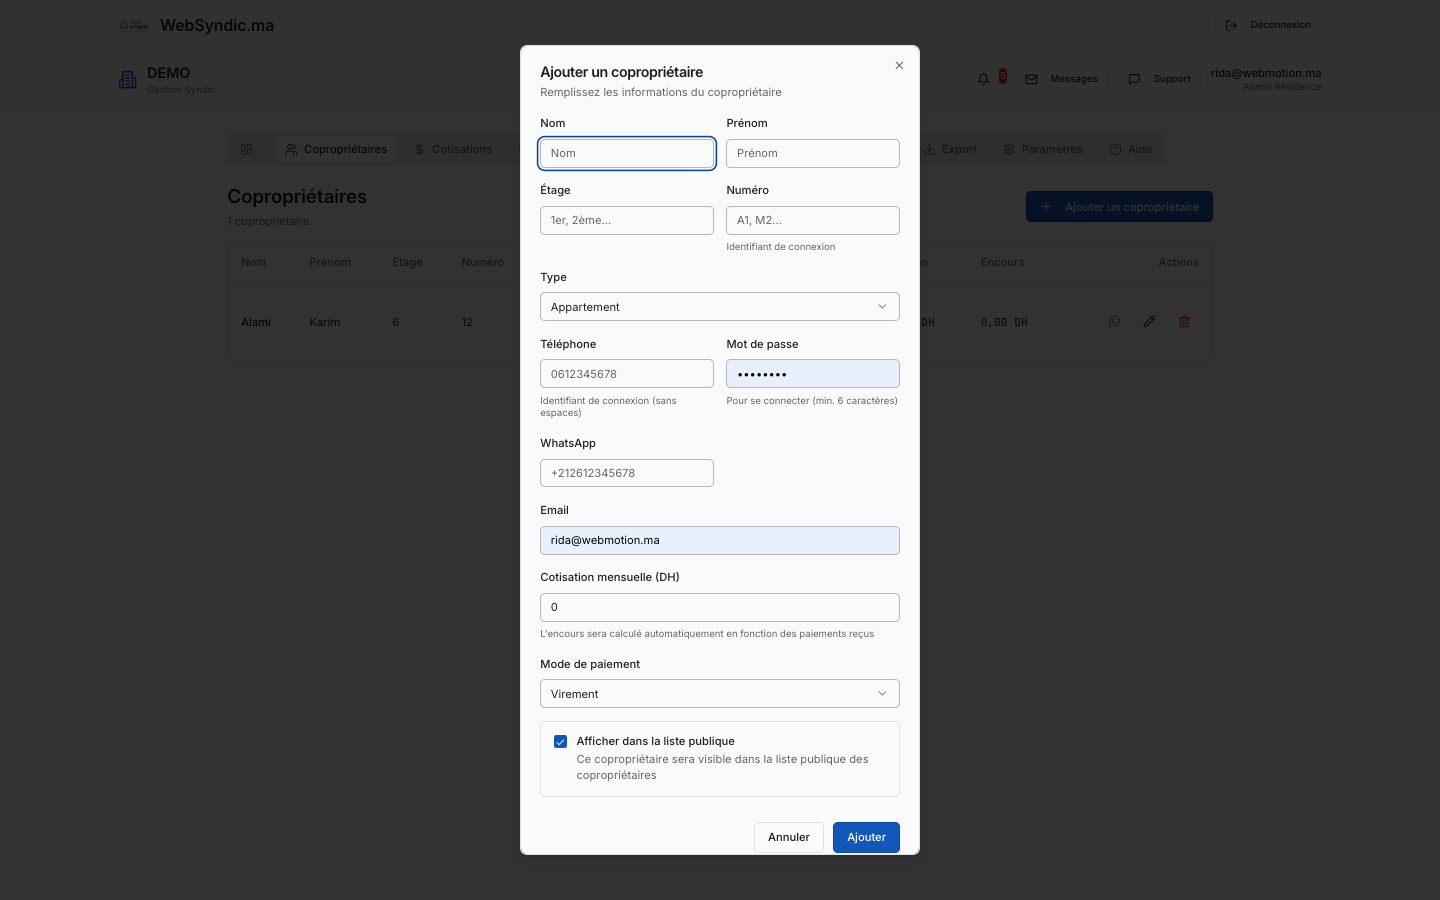Open the Aide tab
The width and height of the screenshot is (1440, 900).
pos(1130,150)
